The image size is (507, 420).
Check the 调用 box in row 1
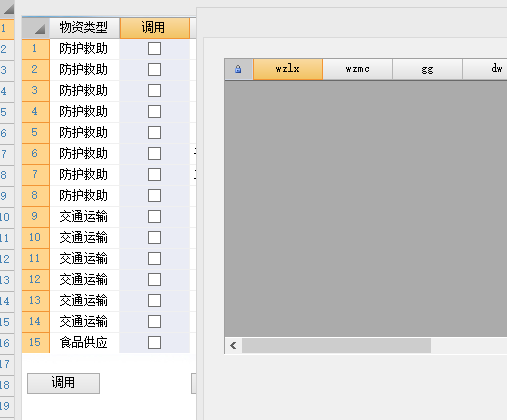(x=154, y=49)
